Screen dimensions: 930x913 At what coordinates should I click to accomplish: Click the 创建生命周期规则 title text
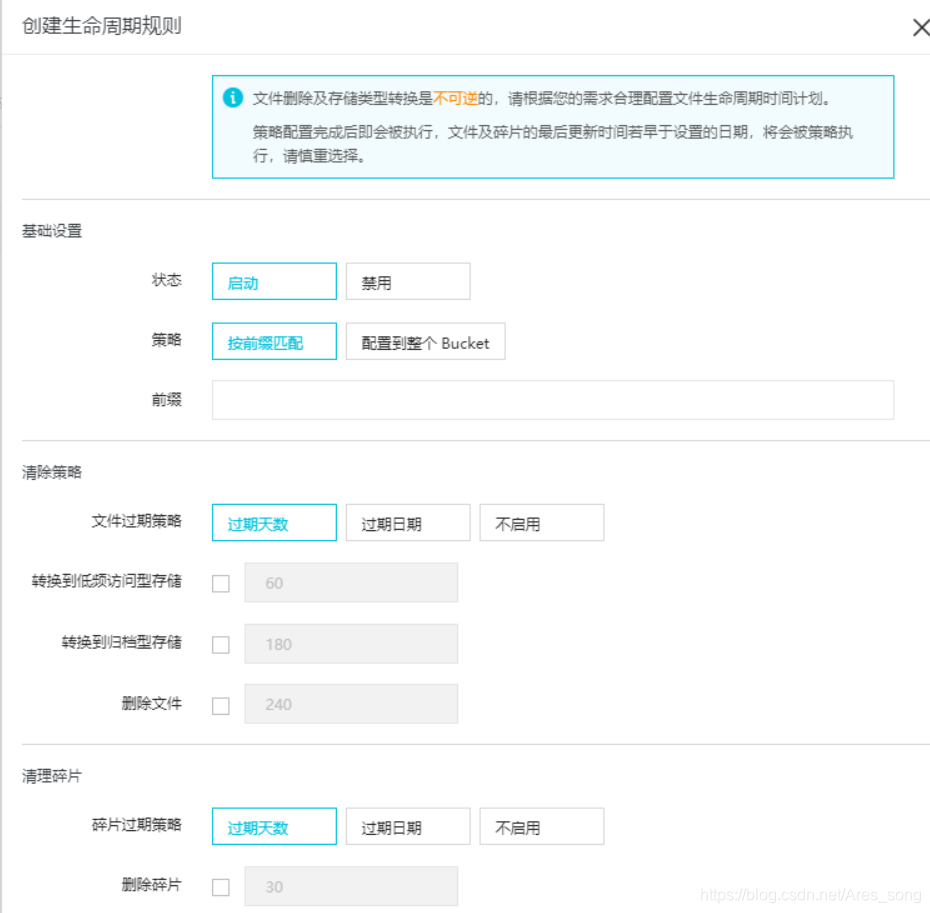(101, 26)
